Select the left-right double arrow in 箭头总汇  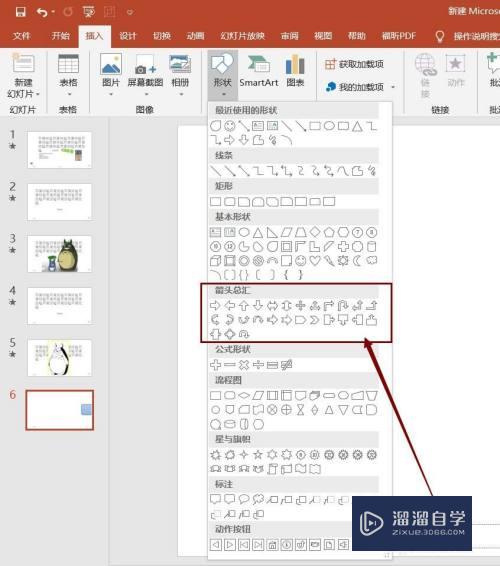[x=272, y=306]
